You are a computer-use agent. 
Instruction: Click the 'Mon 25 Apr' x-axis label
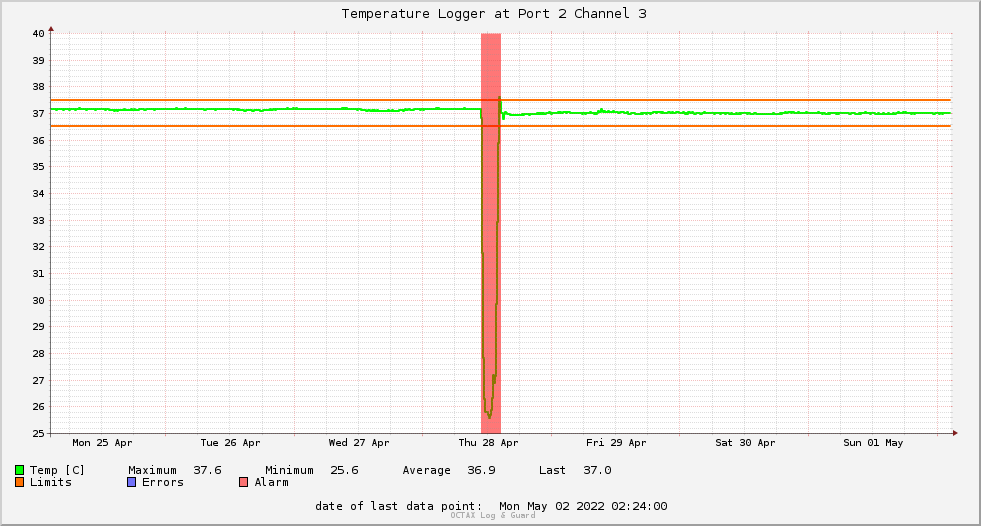point(102,443)
